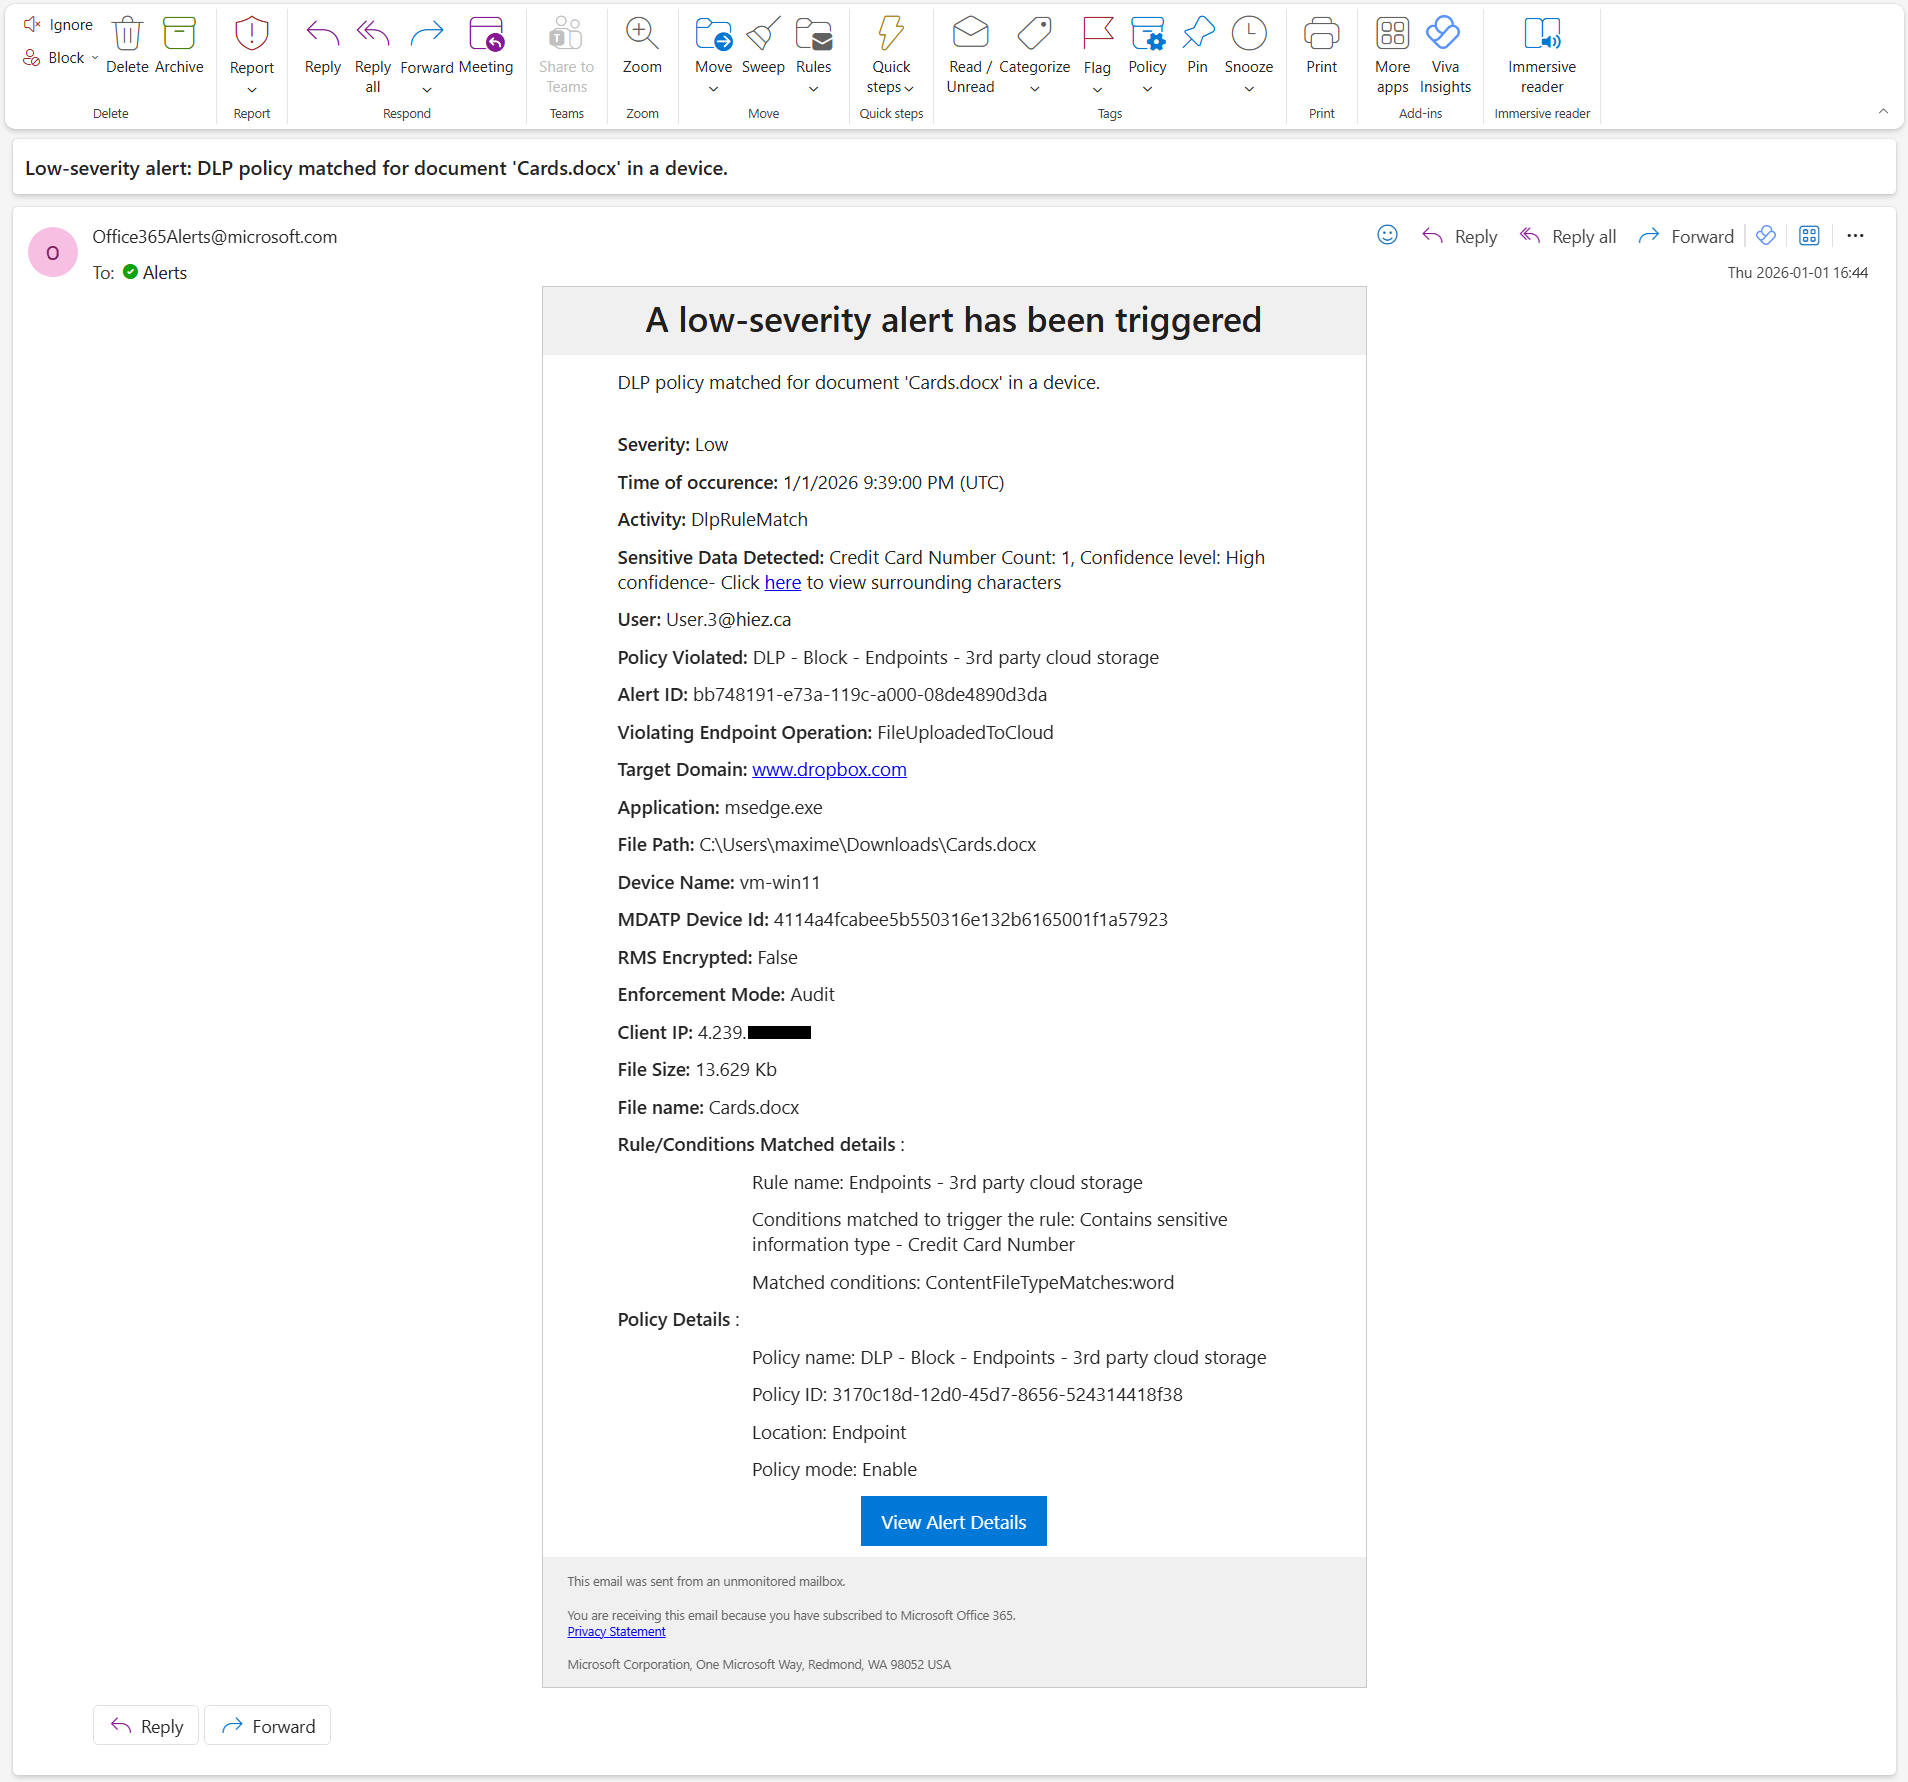Click the Archive icon in the ribbon
The image size is (1908, 1782).
[179, 35]
